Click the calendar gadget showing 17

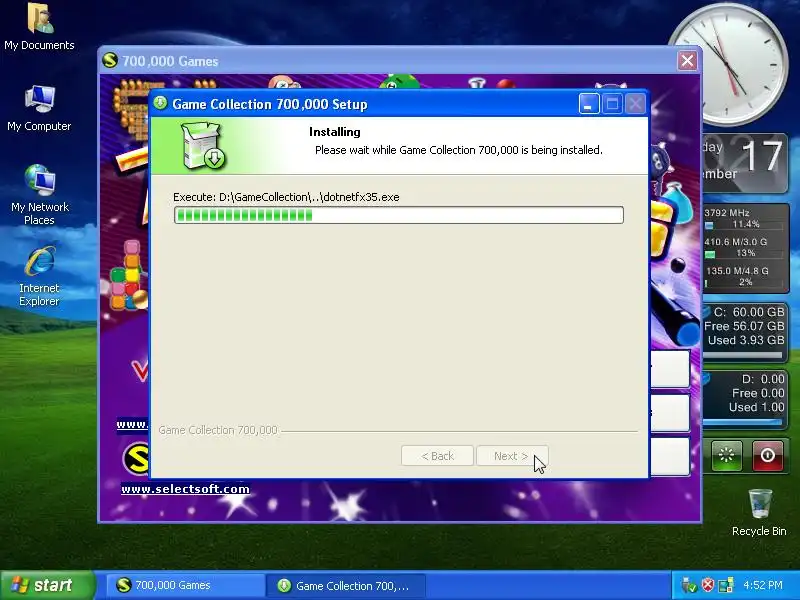click(745, 162)
